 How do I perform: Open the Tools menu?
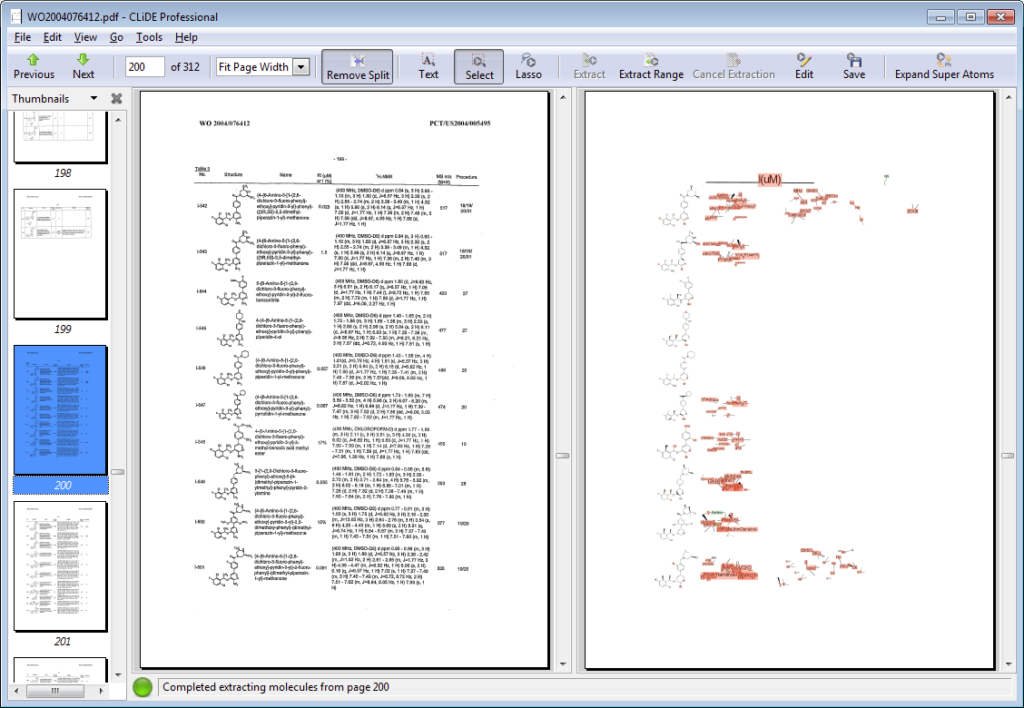[149, 37]
